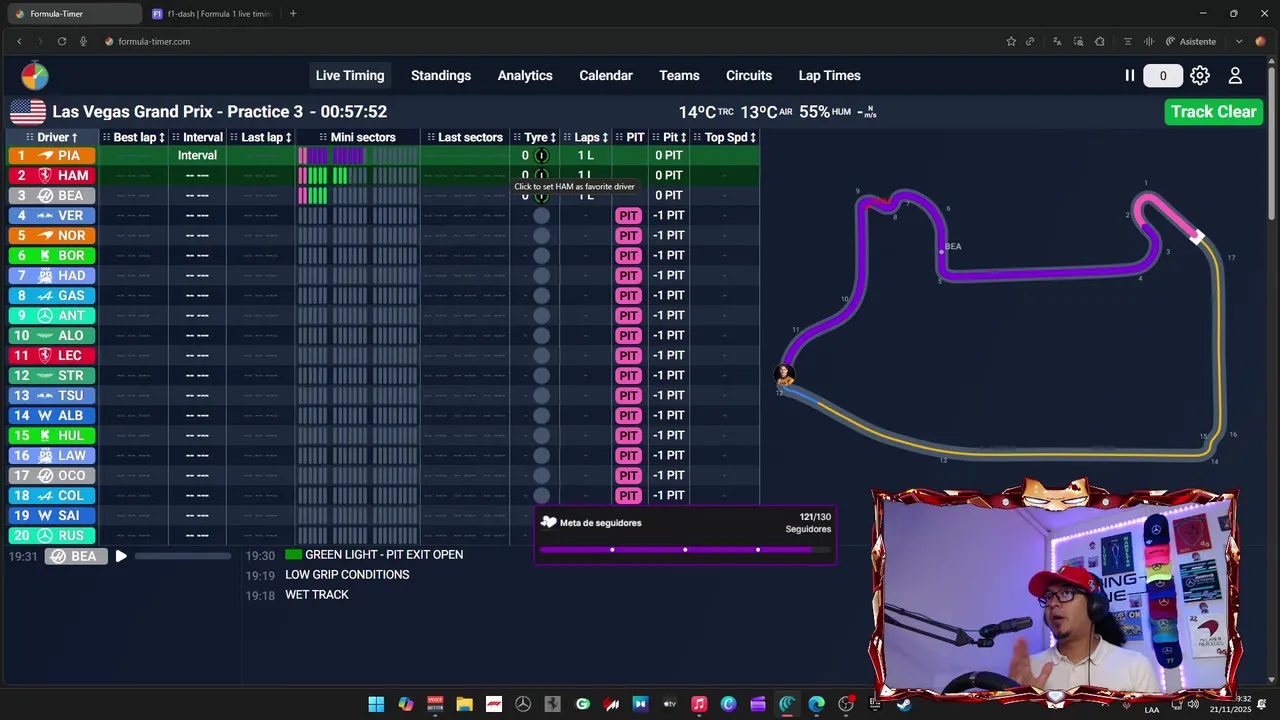Open File Explorer from the taskbar
Image resolution: width=1280 pixels, height=720 pixels.
click(465, 704)
